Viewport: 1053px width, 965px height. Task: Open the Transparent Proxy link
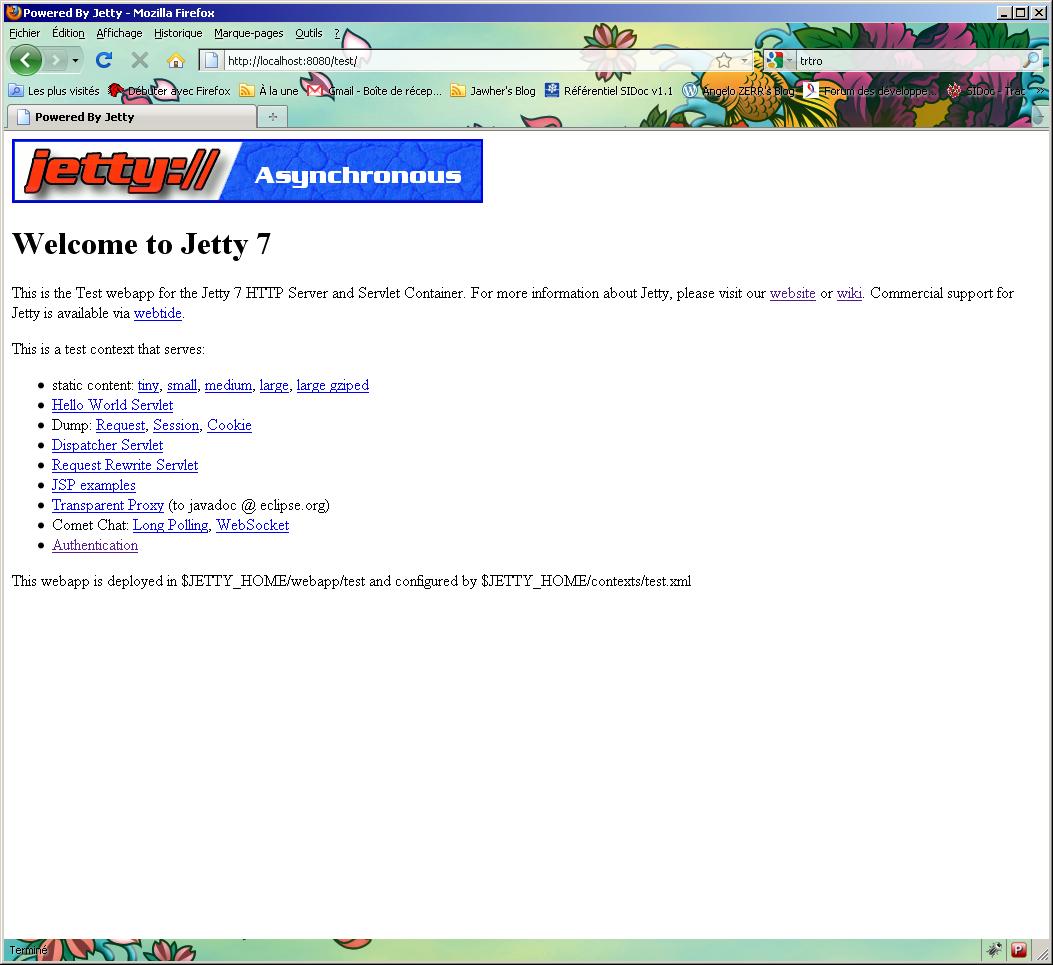tap(107, 506)
